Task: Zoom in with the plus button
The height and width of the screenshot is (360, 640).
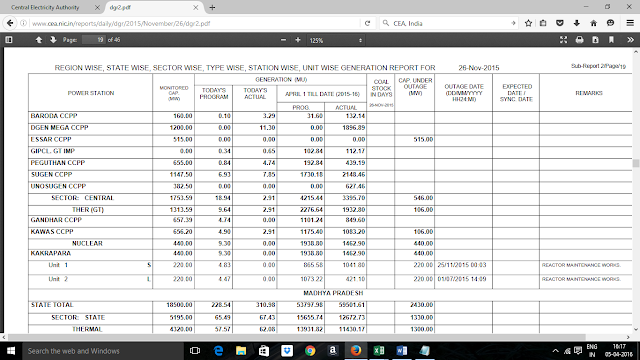Action: (x=298, y=40)
